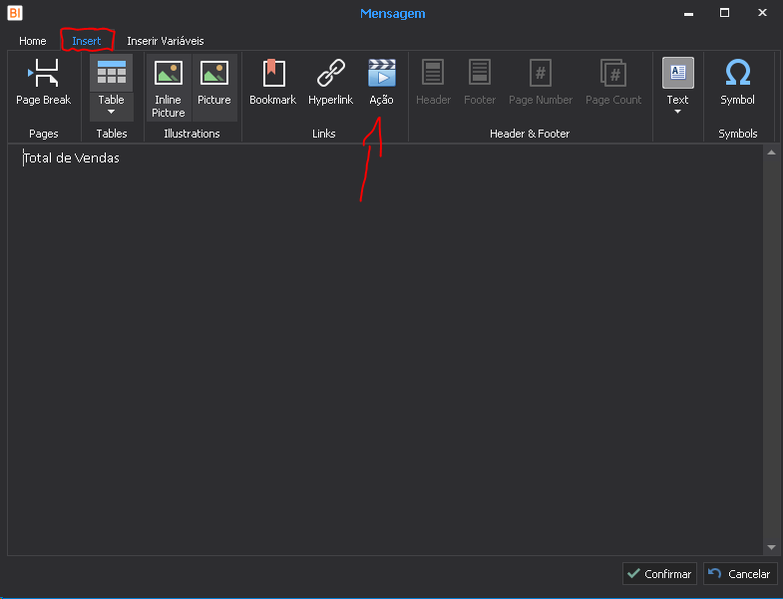Click the Table grid icon
Viewport: 783px width, 599px height.
pyautogui.click(x=111, y=73)
